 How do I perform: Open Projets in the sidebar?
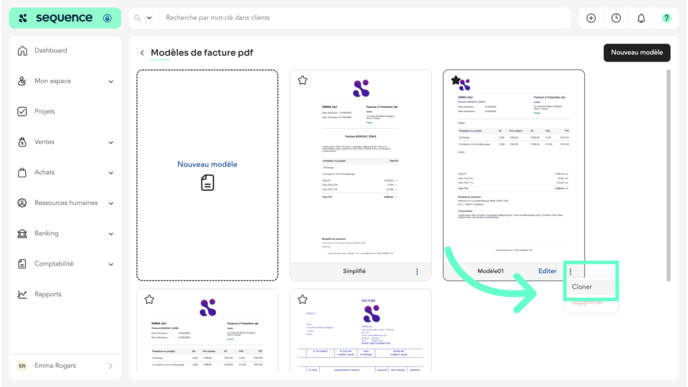point(45,111)
